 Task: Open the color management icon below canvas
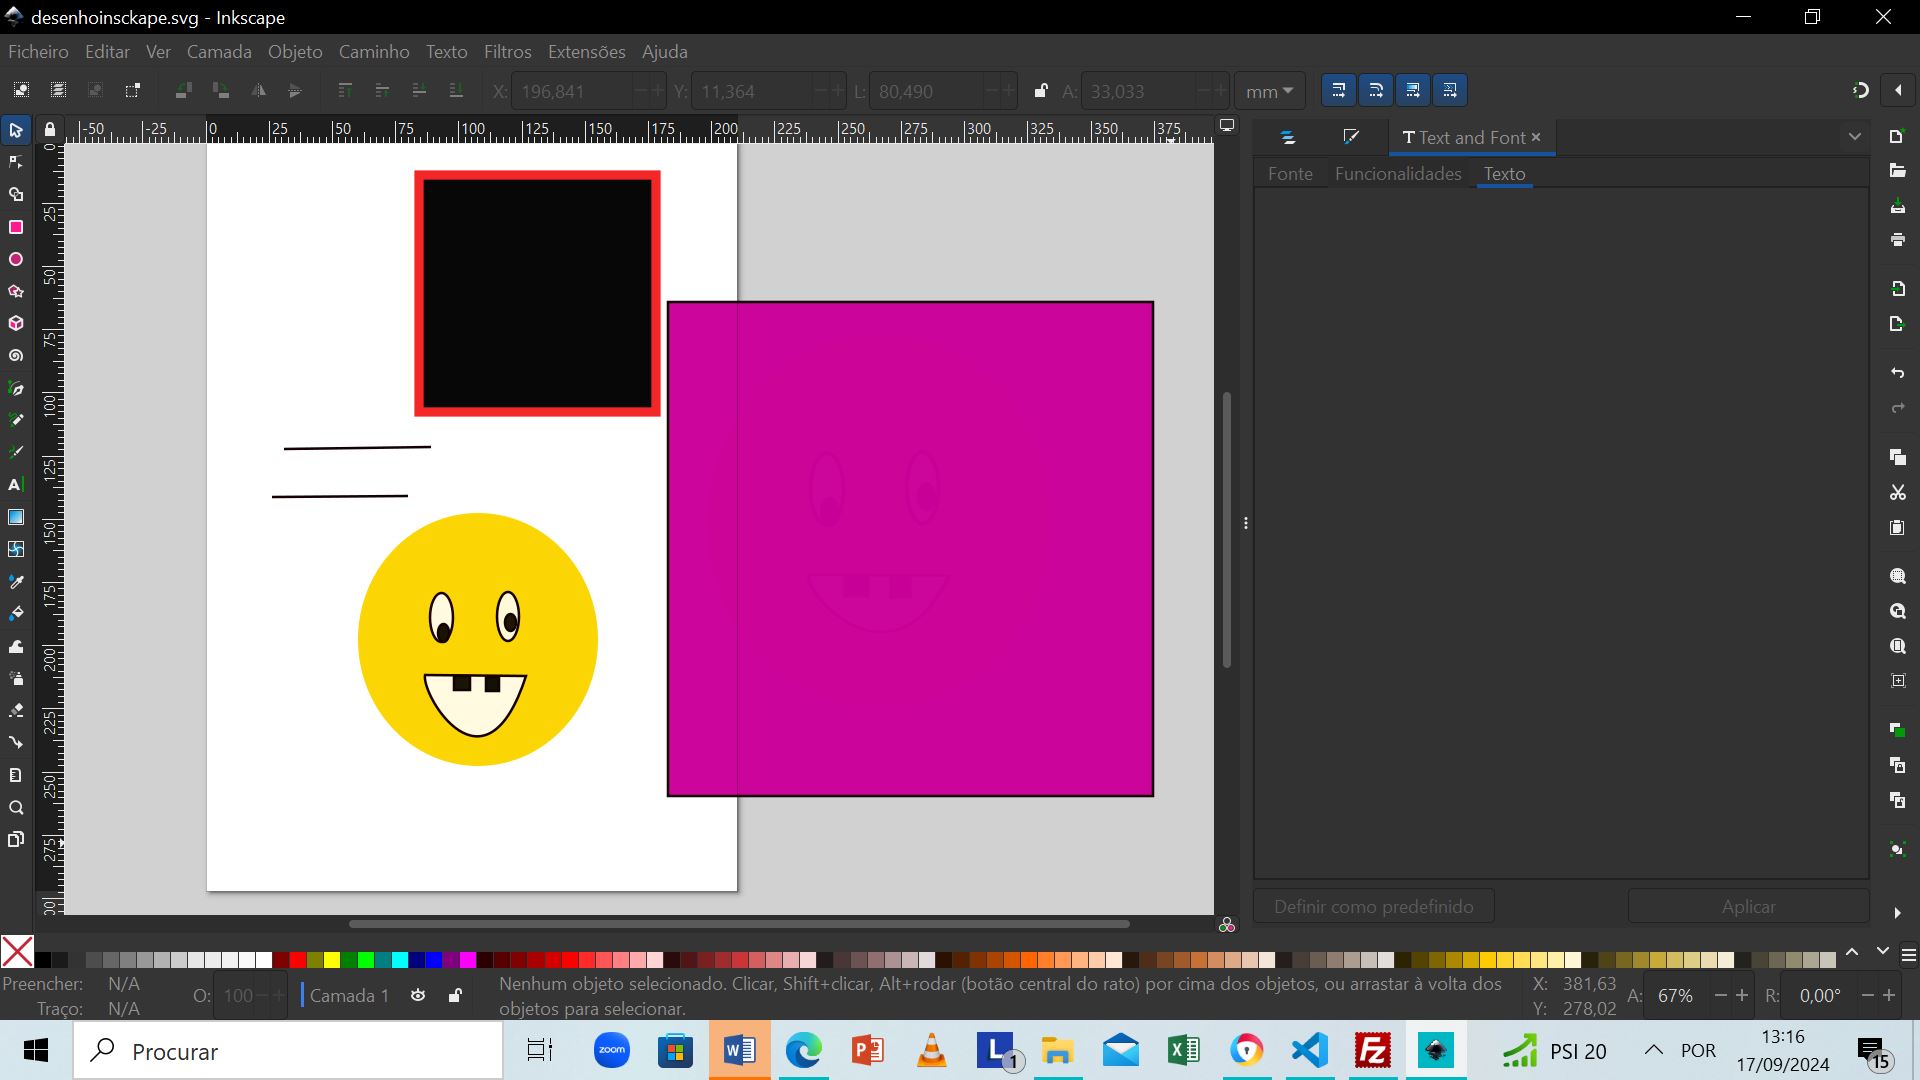tap(1227, 925)
